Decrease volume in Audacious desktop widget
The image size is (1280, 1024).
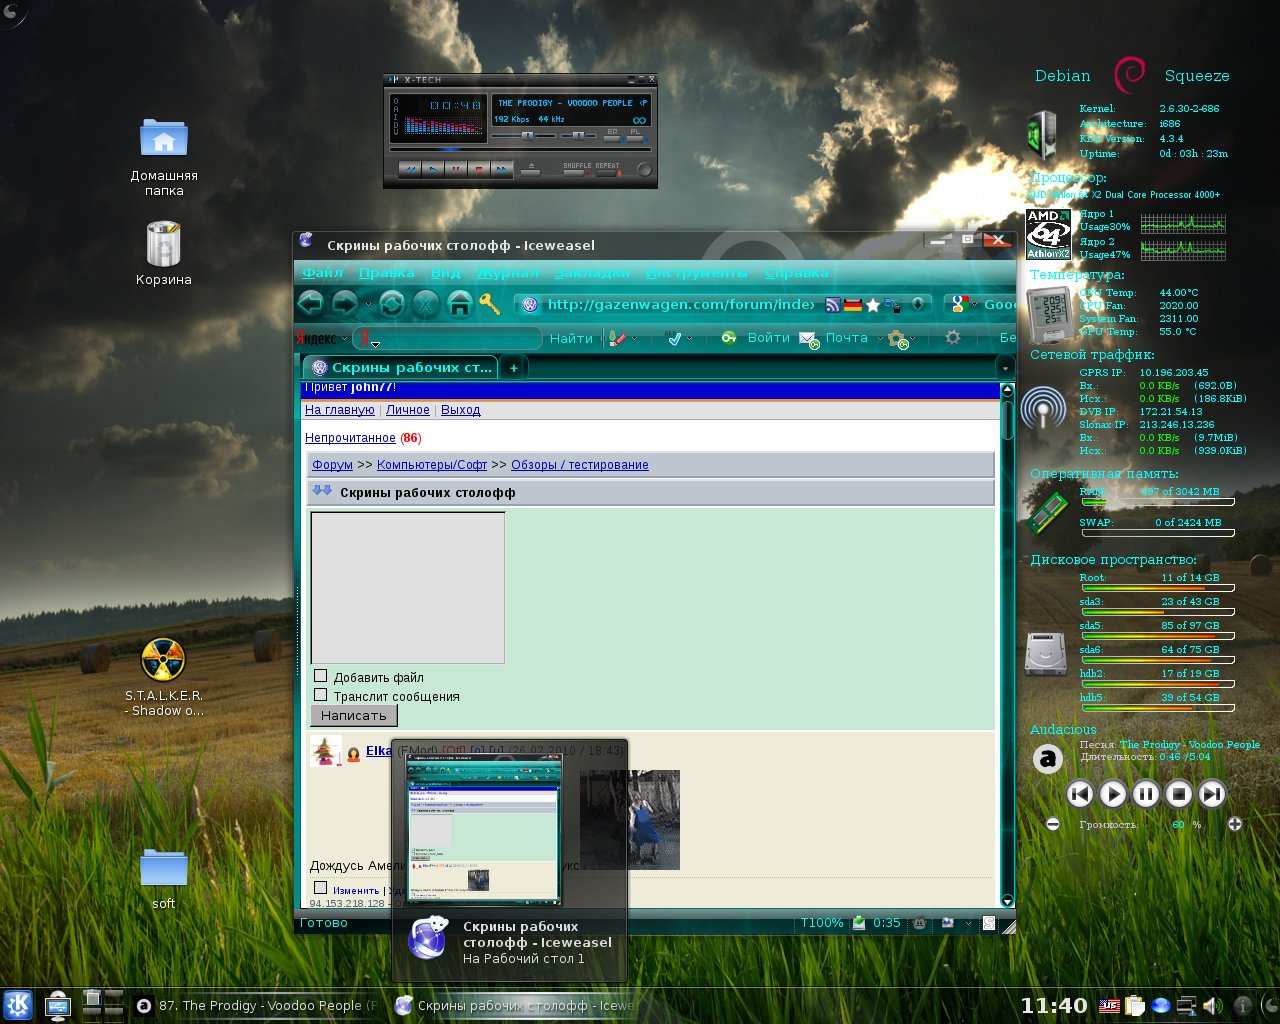tap(1053, 824)
